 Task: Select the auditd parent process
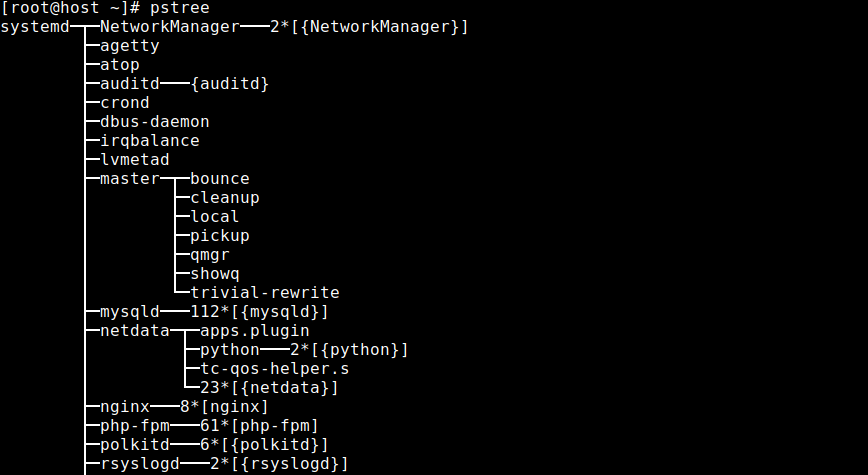(130, 84)
